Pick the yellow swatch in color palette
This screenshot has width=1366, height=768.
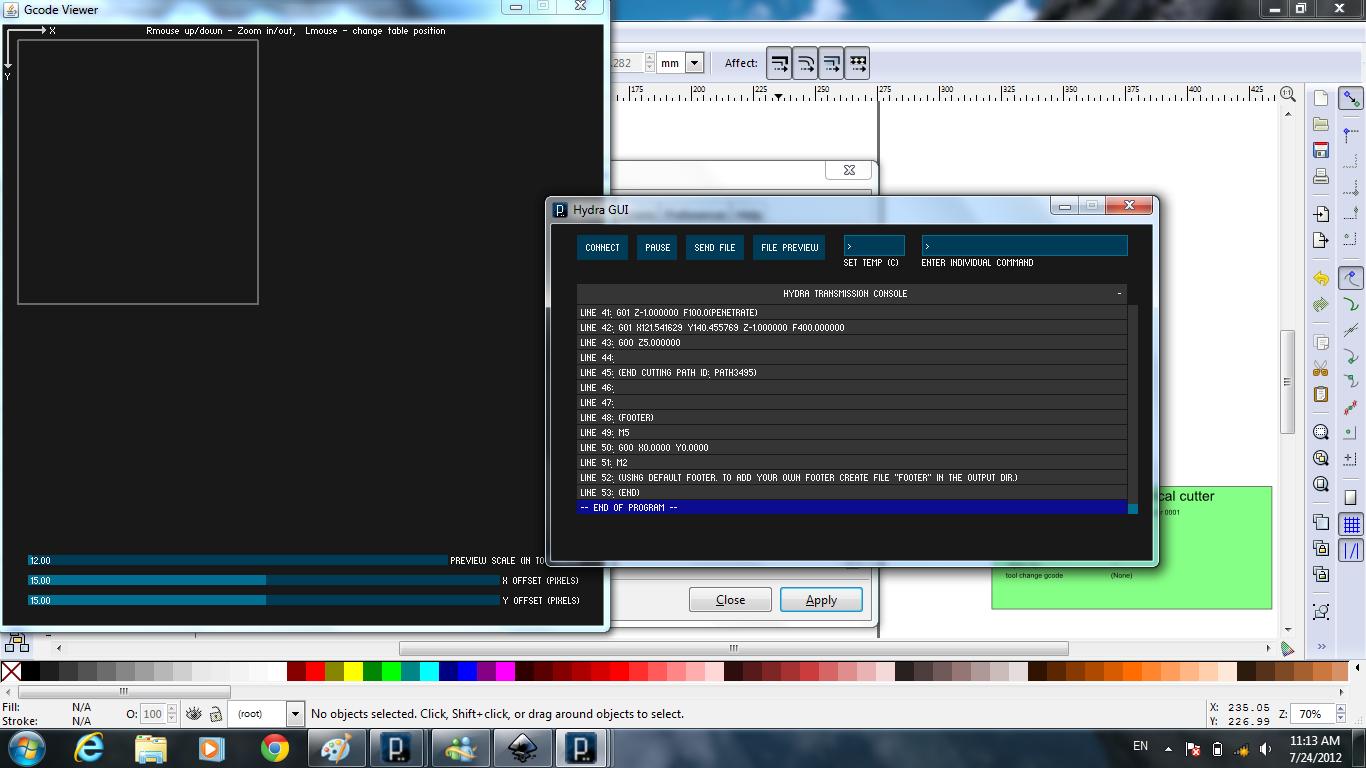point(353,671)
